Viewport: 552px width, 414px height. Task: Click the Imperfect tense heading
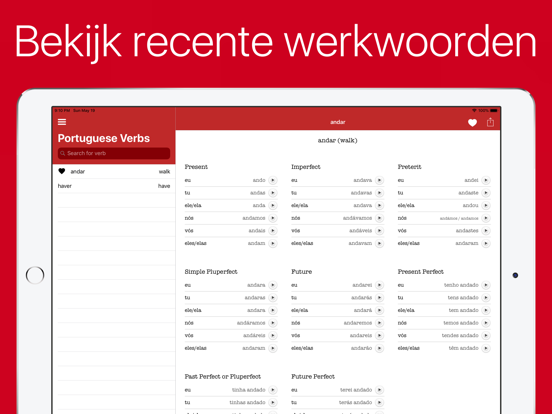point(306,167)
